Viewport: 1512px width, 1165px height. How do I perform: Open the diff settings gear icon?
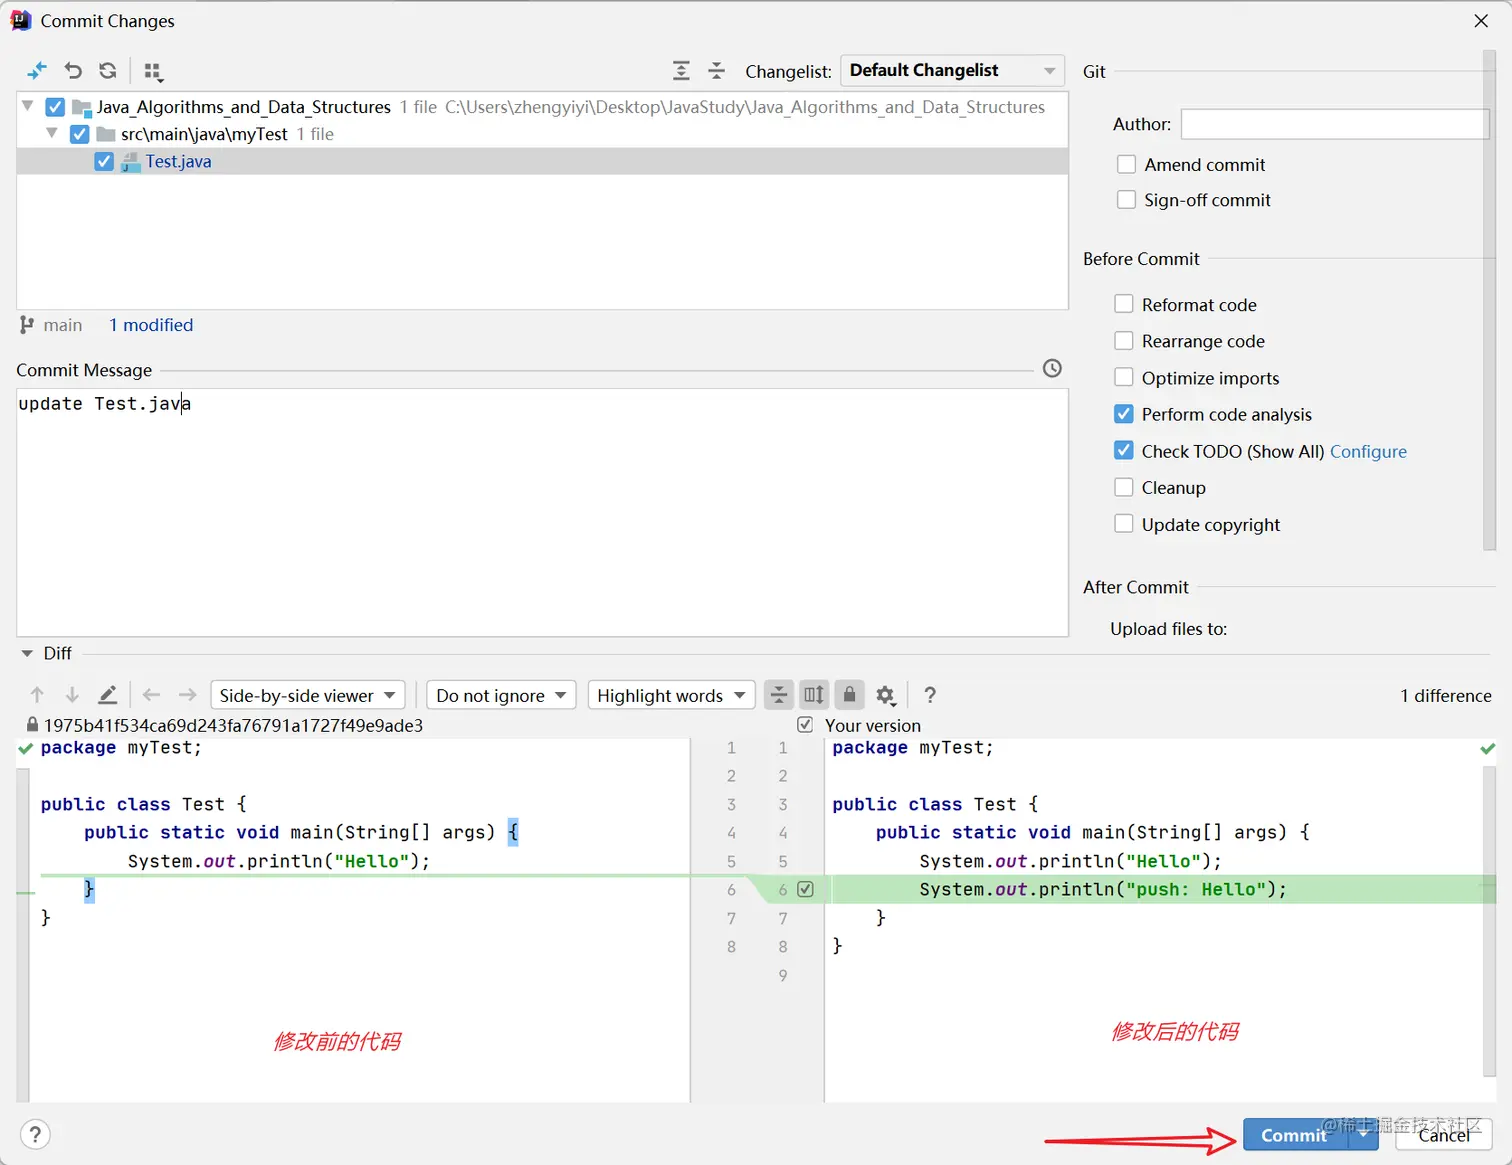[x=886, y=695]
